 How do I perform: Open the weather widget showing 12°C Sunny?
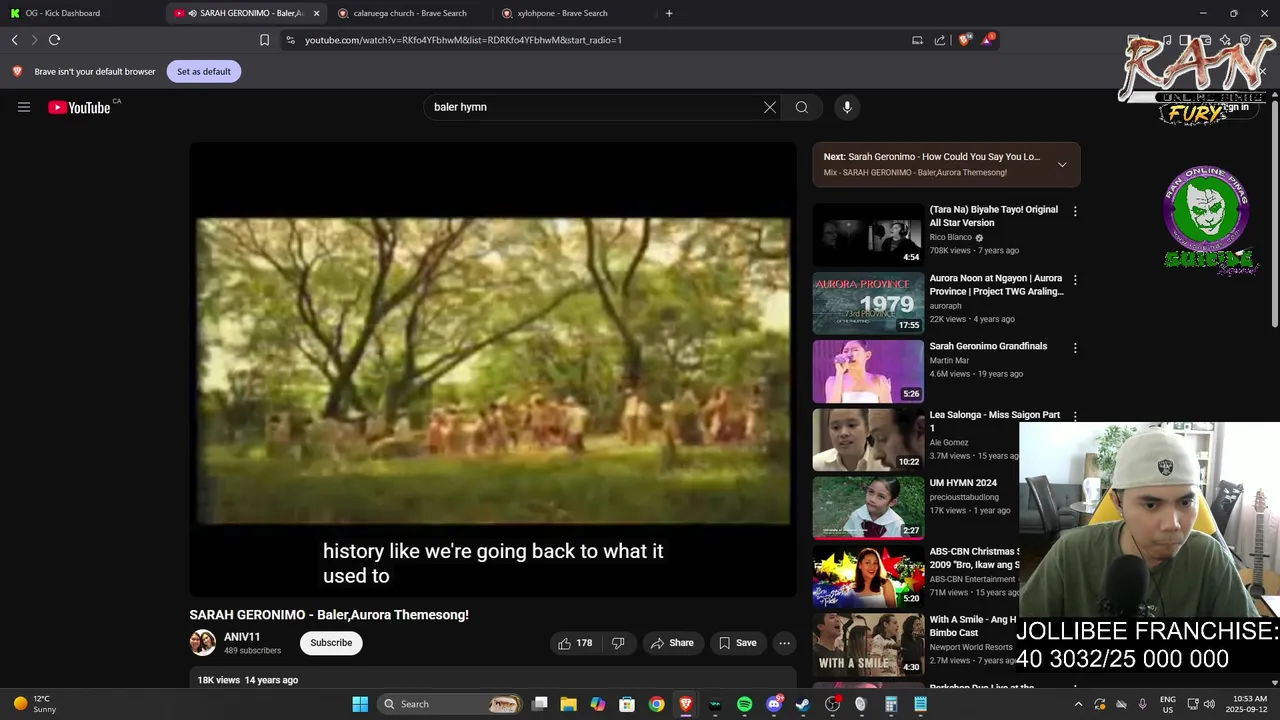pyautogui.click(x=34, y=704)
